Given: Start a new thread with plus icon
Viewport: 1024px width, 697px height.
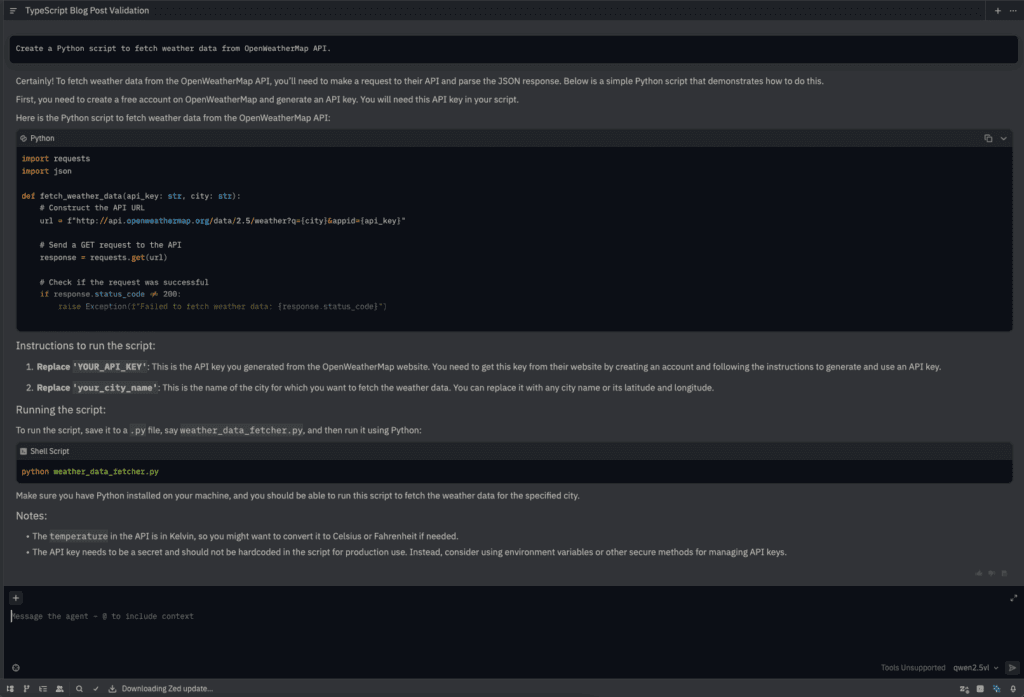Looking at the screenshot, I should (x=997, y=10).
